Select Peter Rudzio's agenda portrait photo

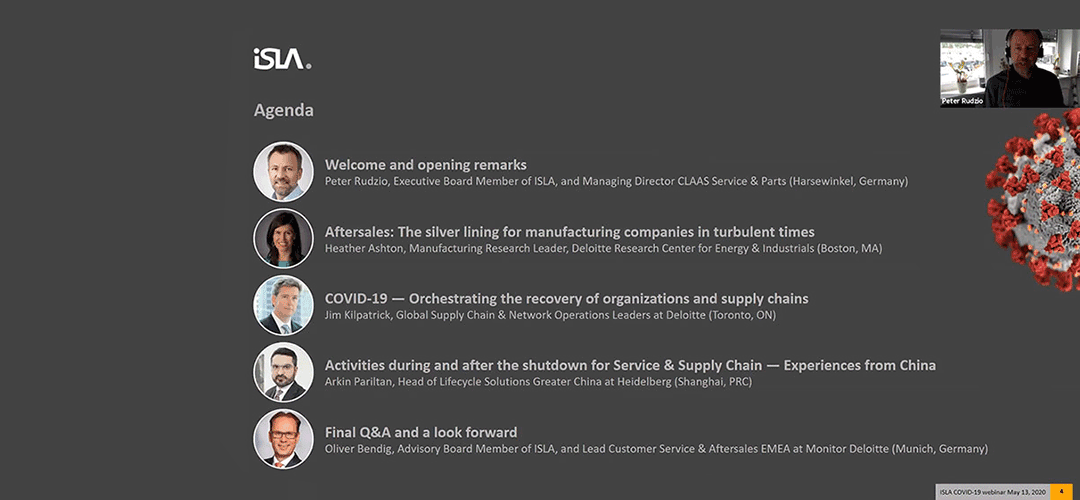[283, 171]
